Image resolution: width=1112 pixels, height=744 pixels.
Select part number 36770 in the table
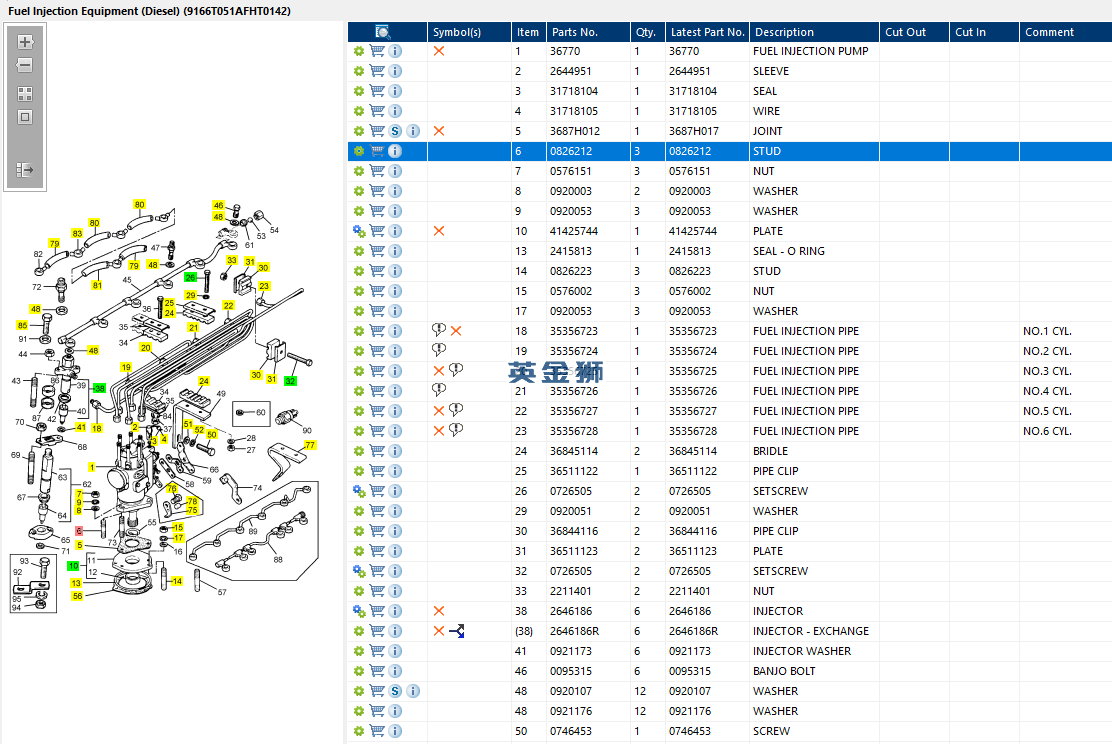[565, 51]
